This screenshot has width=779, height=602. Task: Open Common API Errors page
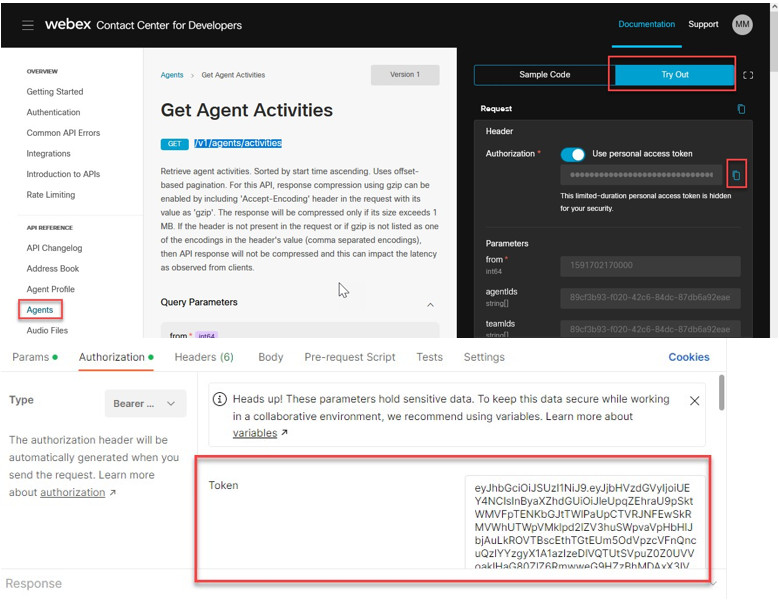[63, 133]
